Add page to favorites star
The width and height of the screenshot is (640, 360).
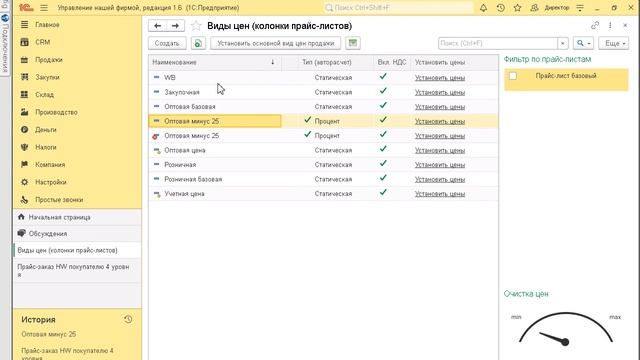coord(196,26)
